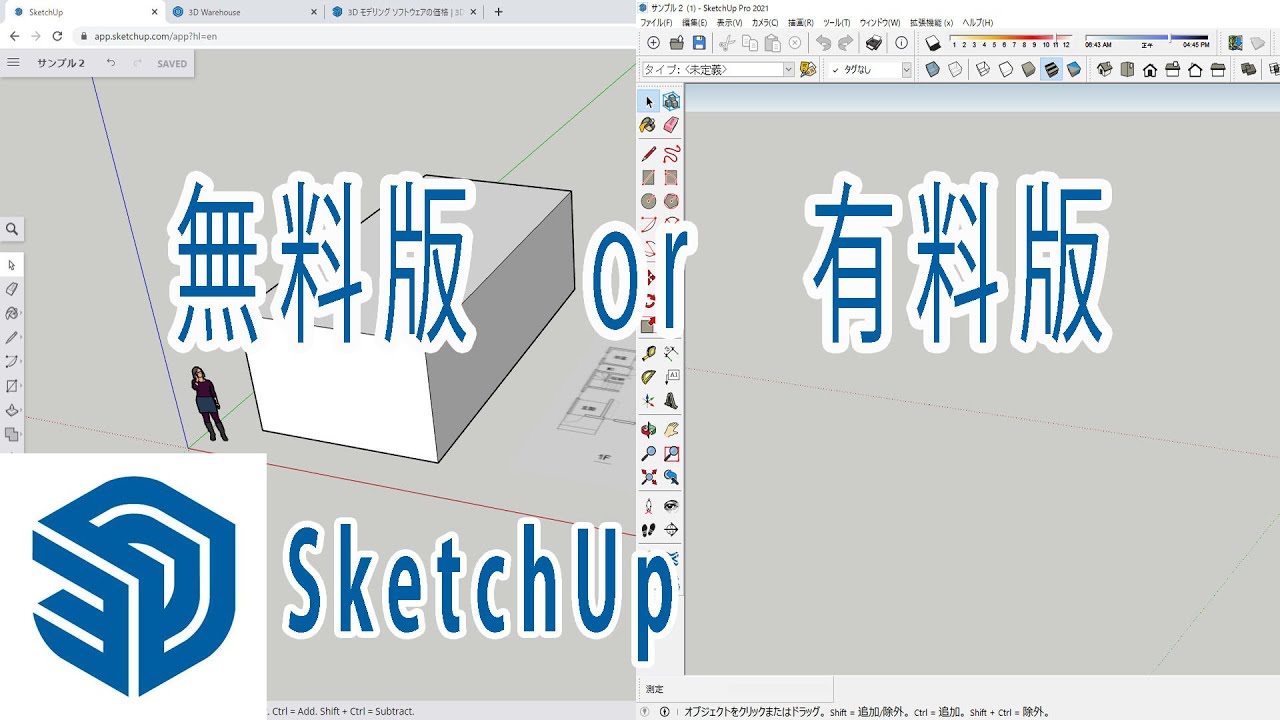This screenshot has height=720, width=1280.
Task: Open the hamburger menu in SketchUp web
Action: (13, 63)
